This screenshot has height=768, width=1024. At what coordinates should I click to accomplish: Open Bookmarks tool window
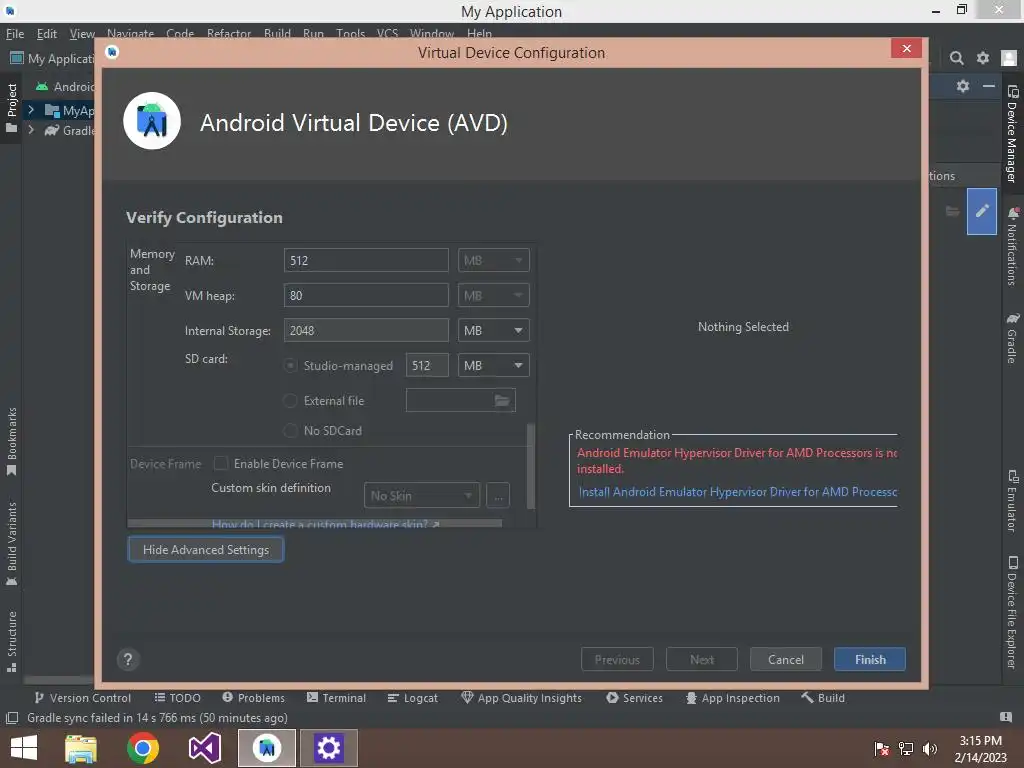tap(11, 441)
